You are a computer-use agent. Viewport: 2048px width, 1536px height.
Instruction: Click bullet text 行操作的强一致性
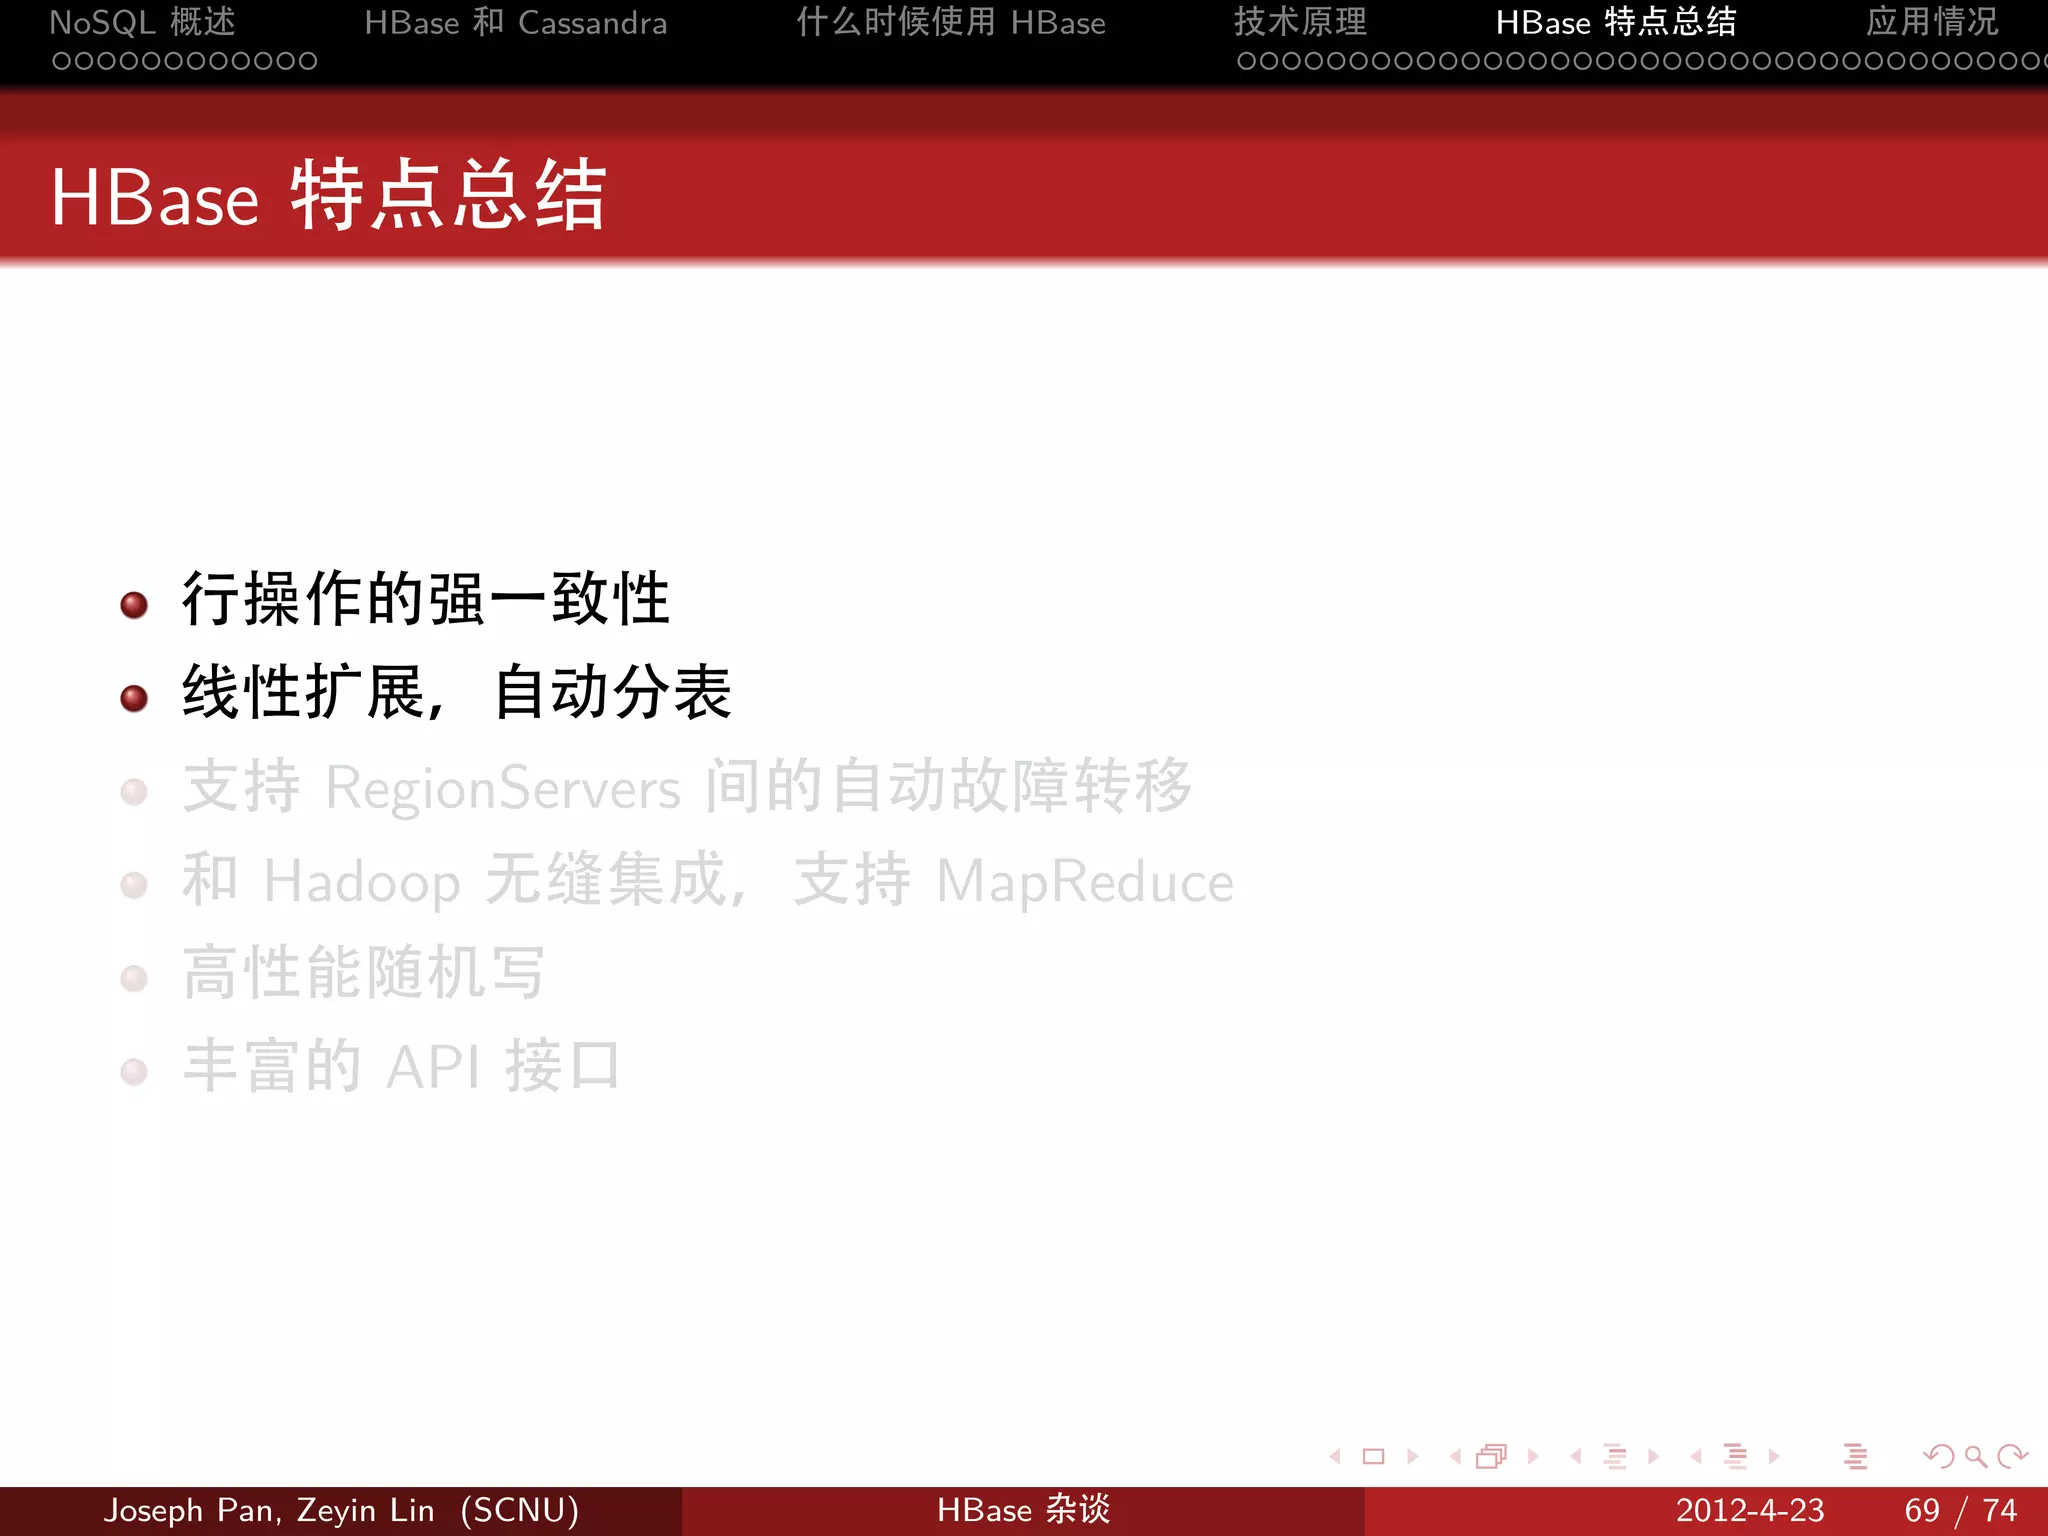point(426,599)
